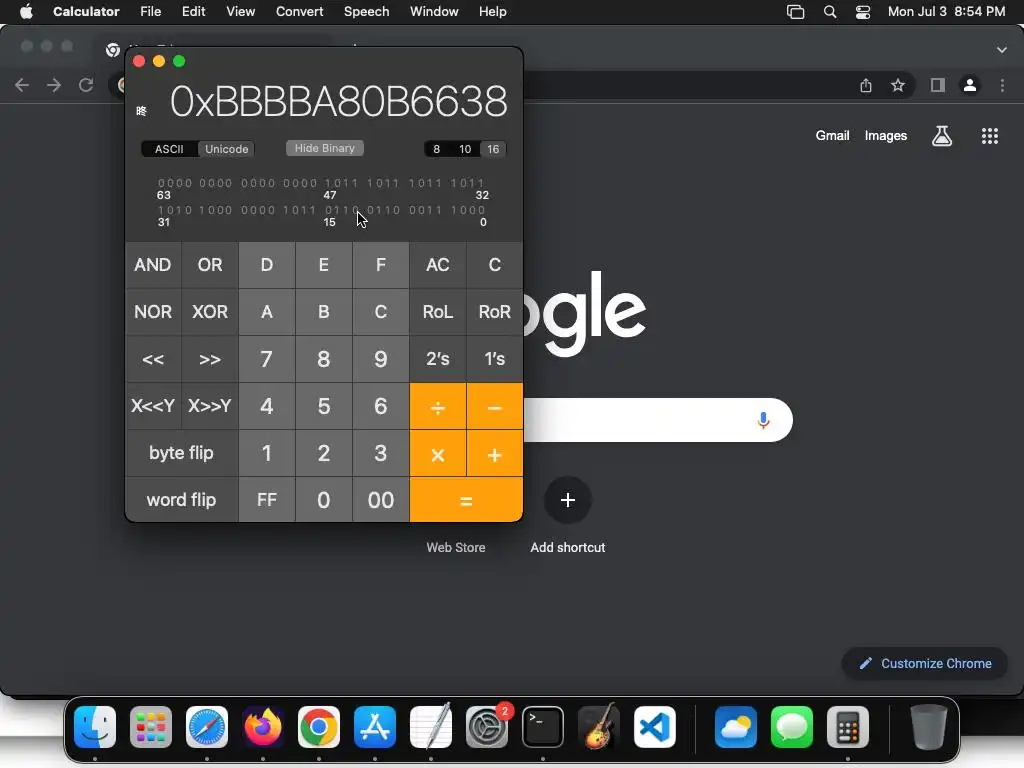This screenshot has width=1024, height=768.
Task: Open the Speech menu
Action: click(x=366, y=12)
